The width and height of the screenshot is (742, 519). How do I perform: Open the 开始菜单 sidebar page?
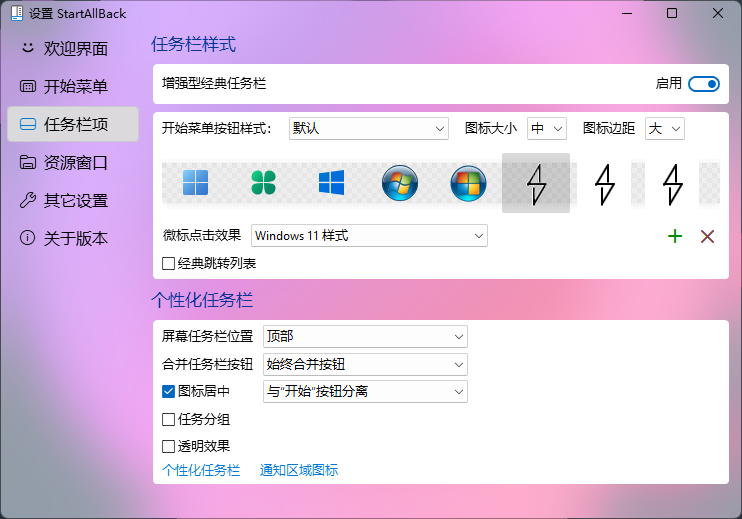pos(73,86)
